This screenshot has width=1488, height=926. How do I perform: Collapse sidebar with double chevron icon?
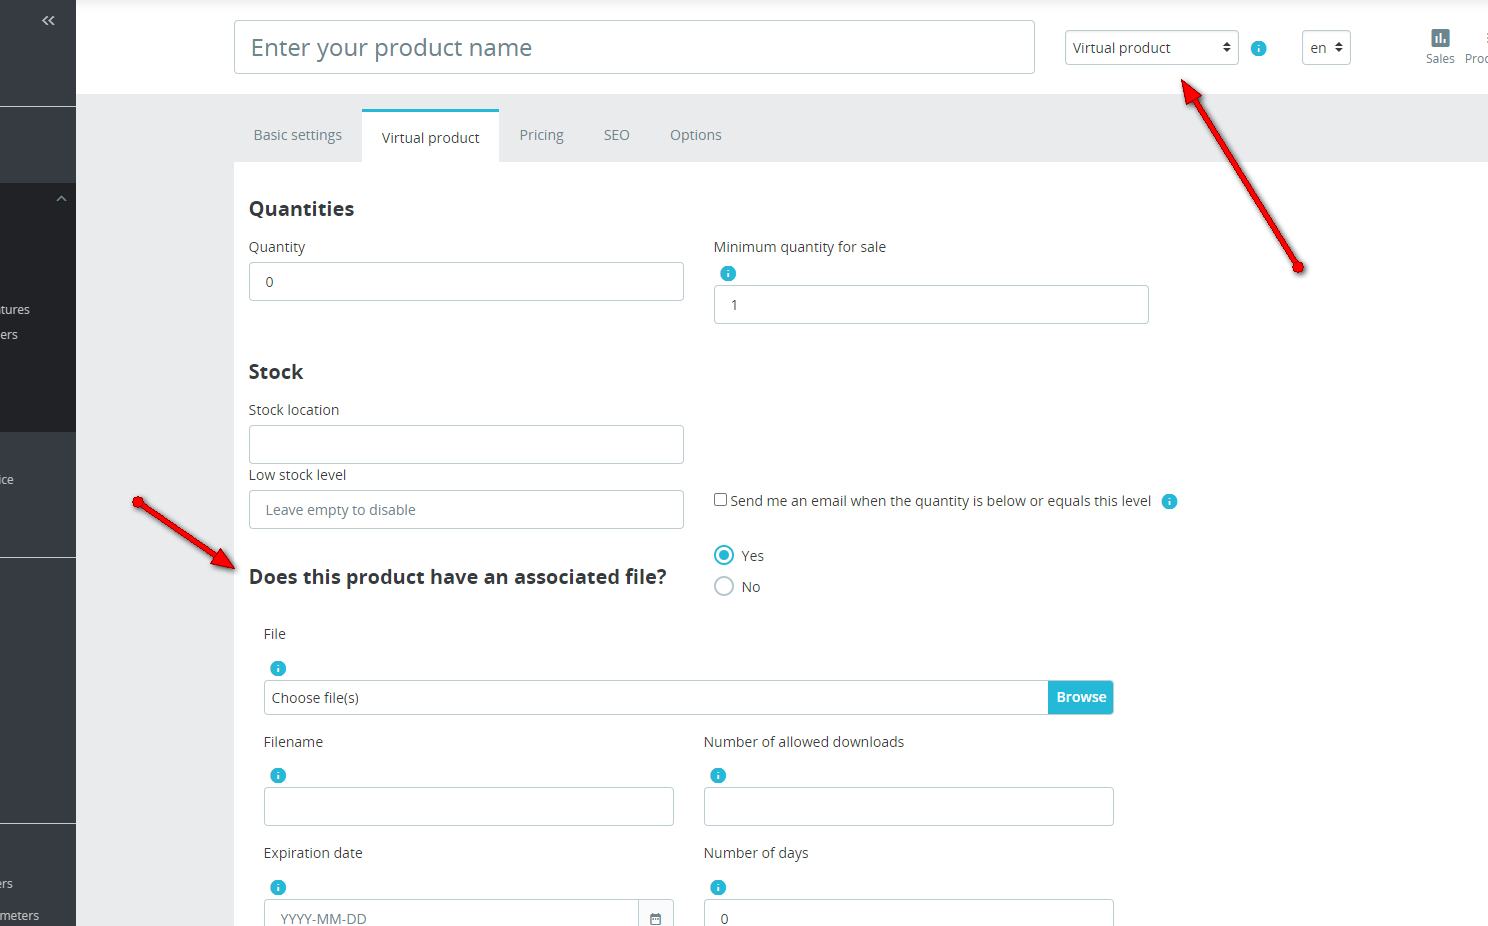[x=48, y=21]
